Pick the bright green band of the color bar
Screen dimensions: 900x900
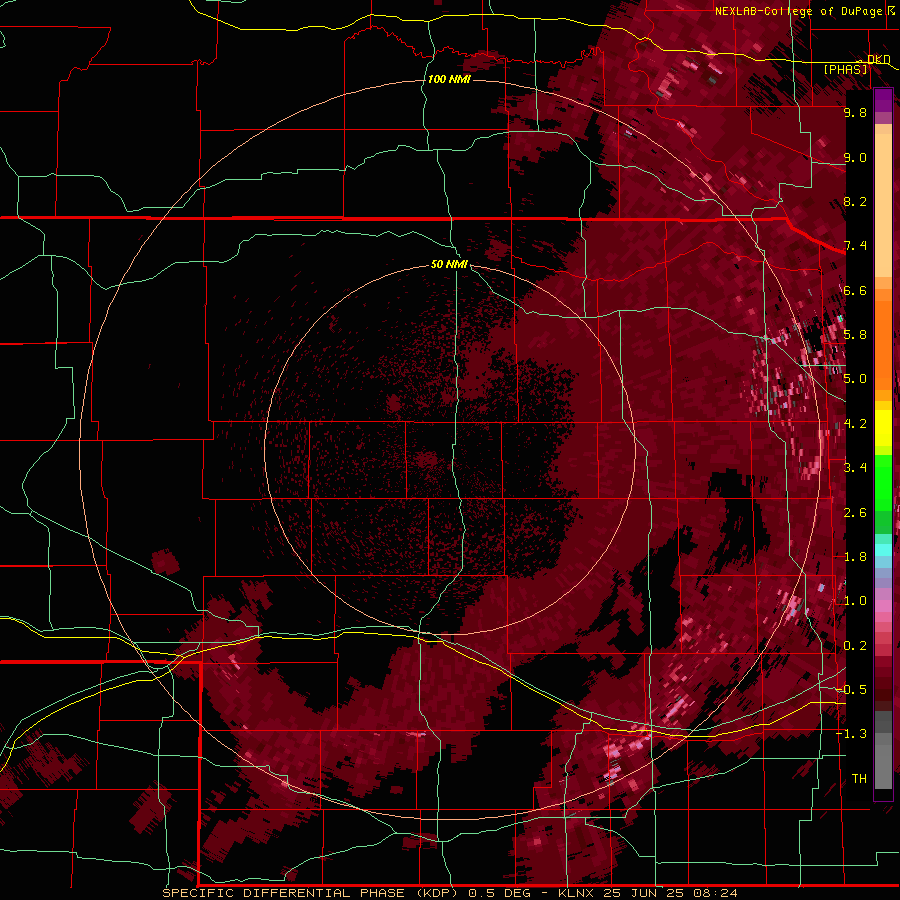(x=883, y=482)
